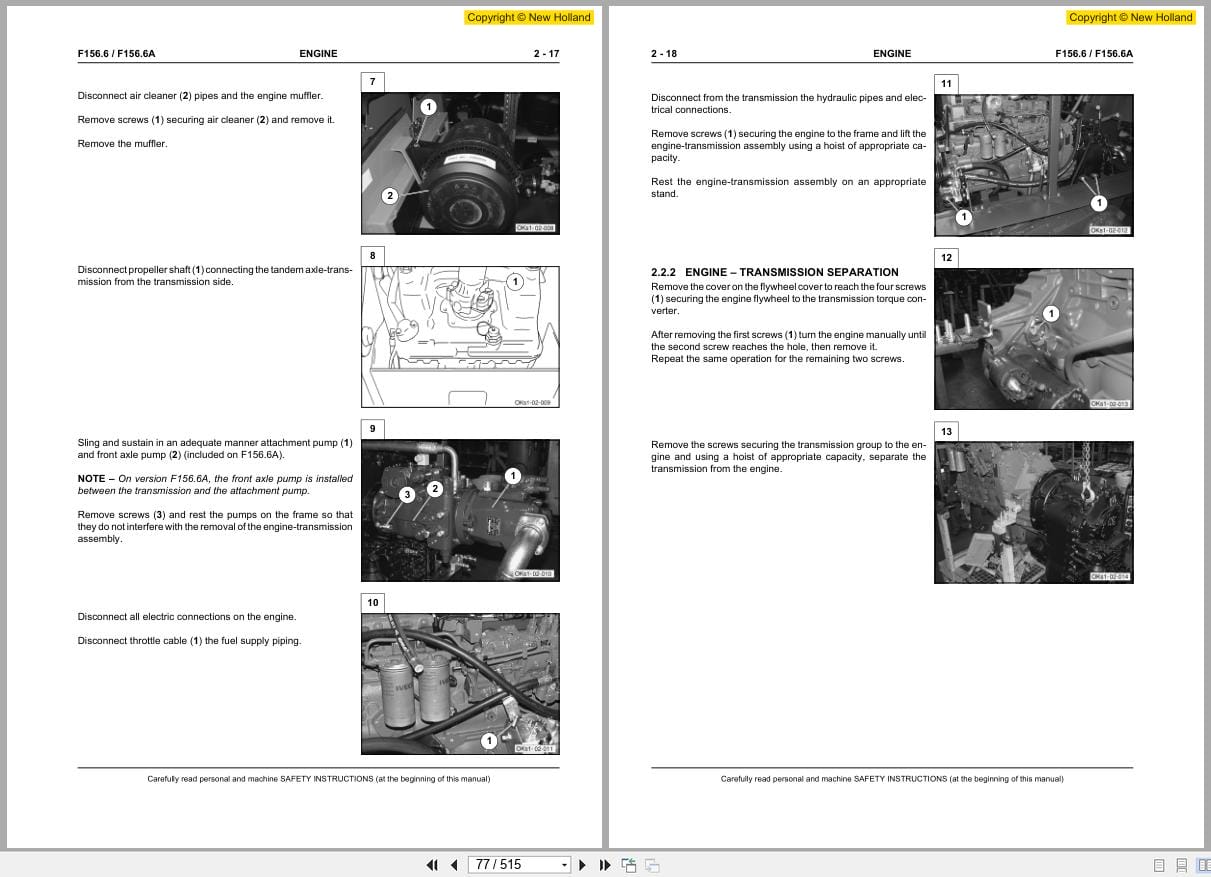The height and width of the screenshot is (877, 1211).
Task: Jump to the last page
Action: (x=605, y=865)
